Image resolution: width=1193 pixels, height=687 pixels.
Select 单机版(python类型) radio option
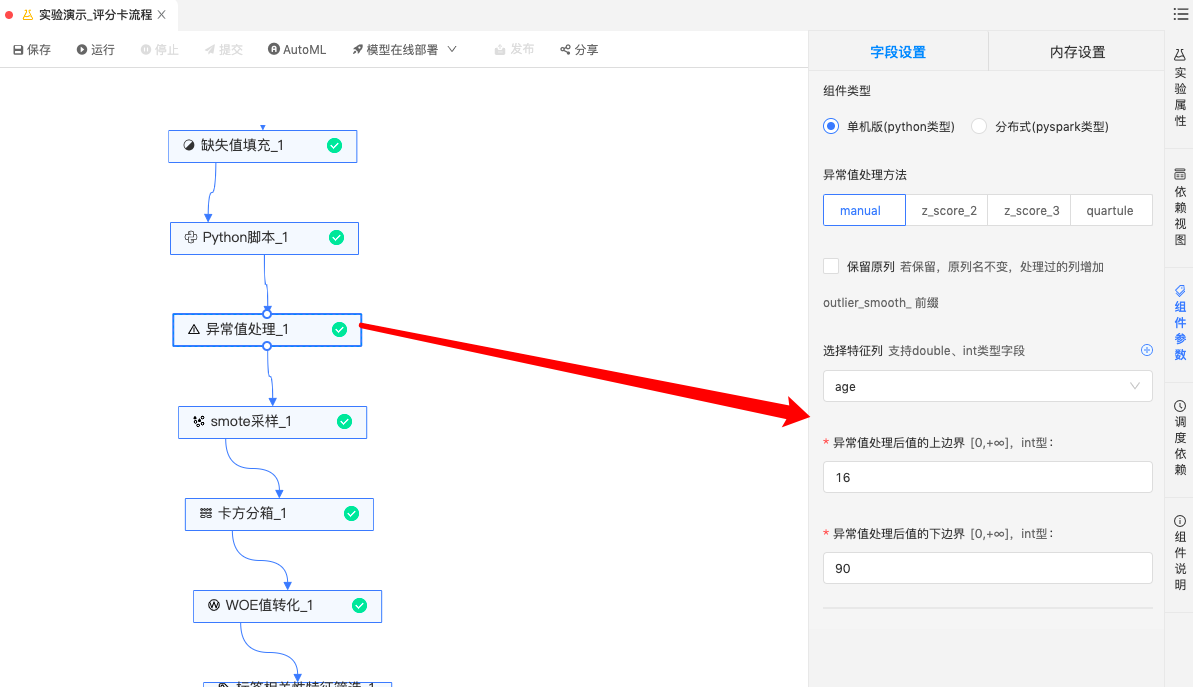click(831, 126)
